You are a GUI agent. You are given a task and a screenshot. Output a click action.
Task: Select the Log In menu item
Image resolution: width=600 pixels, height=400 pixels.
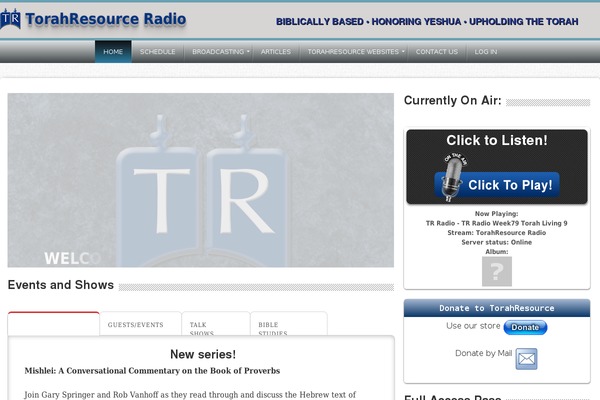[486, 51]
